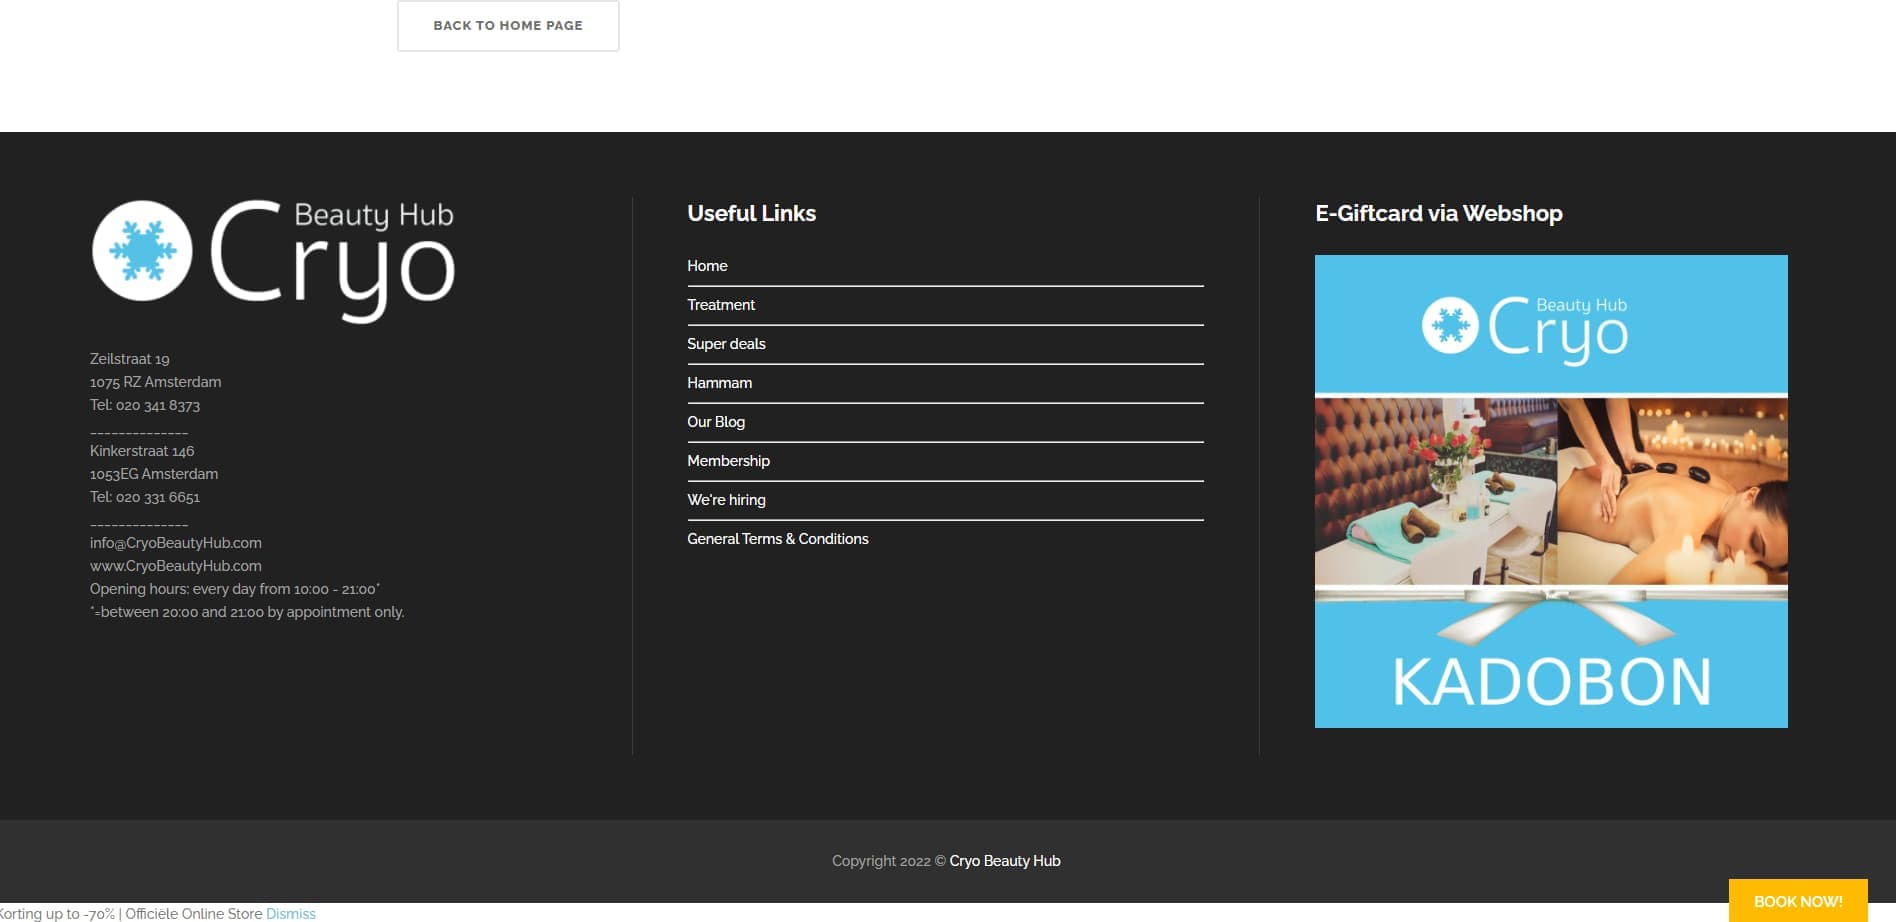Click the Zeilstraat 19 address line
The height and width of the screenshot is (922, 1896).
pyautogui.click(x=130, y=359)
